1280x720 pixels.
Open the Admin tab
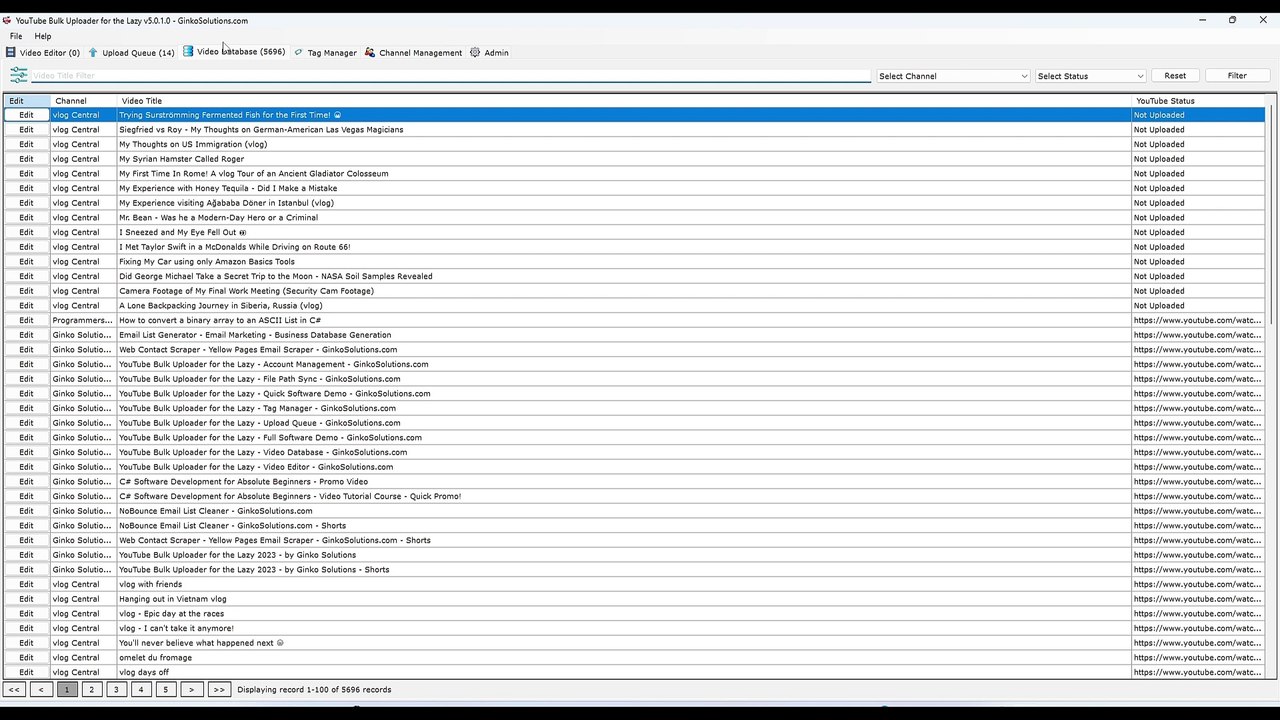pos(489,52)
